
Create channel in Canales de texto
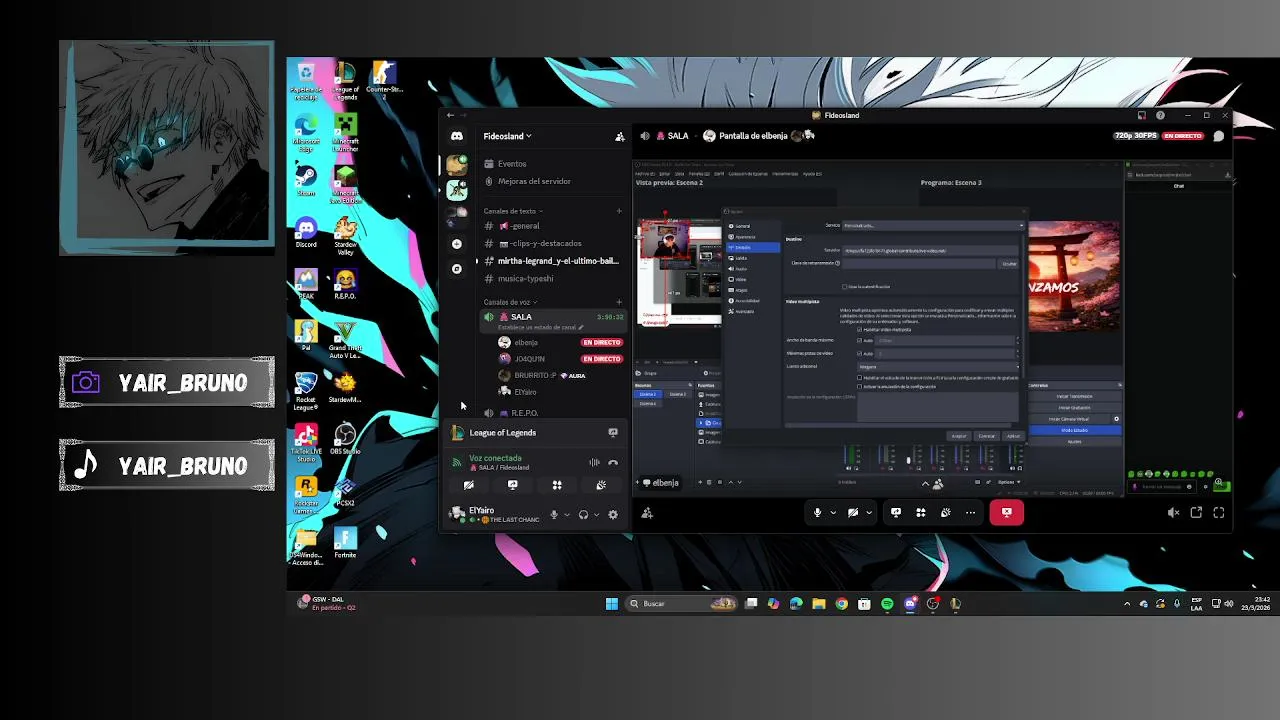pyautogui.click(x=619, y=211)
